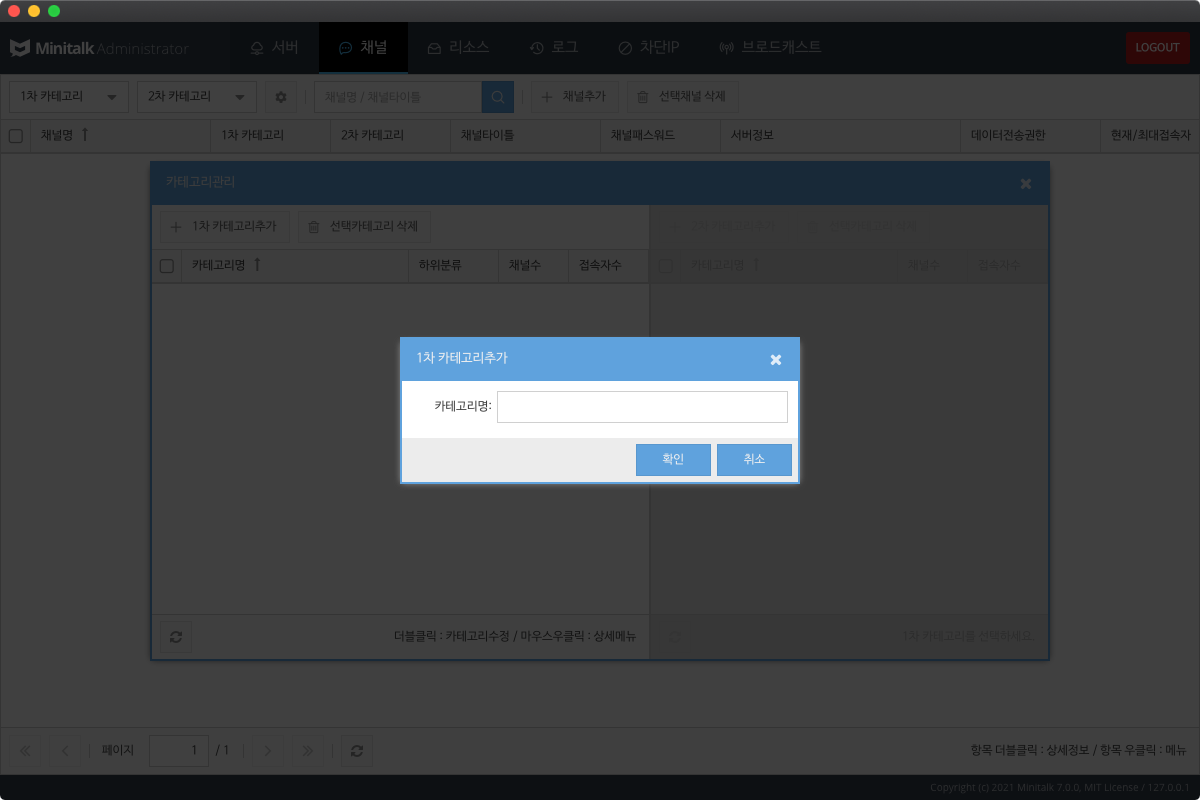Click 채널수 column header in left panel

coord(533,266)
